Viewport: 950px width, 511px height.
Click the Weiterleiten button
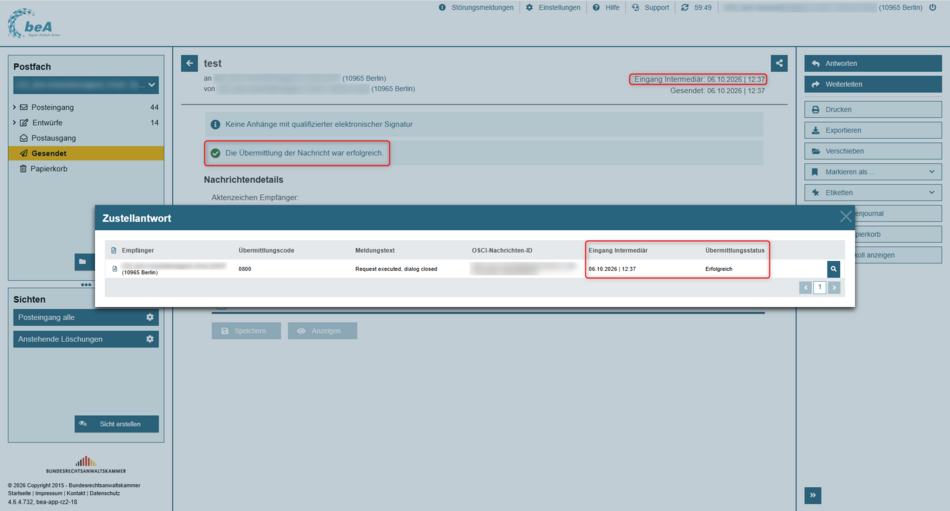(873, 84)
